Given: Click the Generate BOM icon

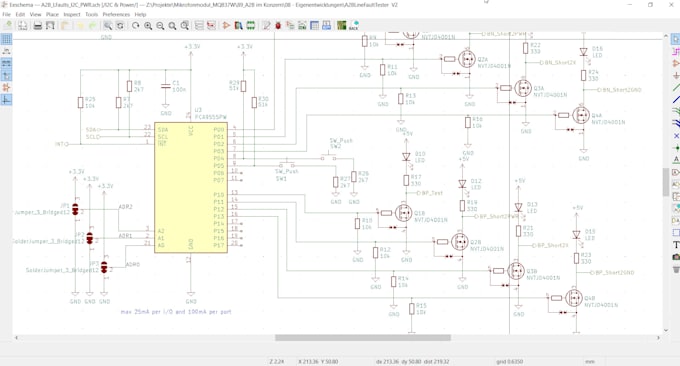Looking at the screenshot, I should click(327, 26).
